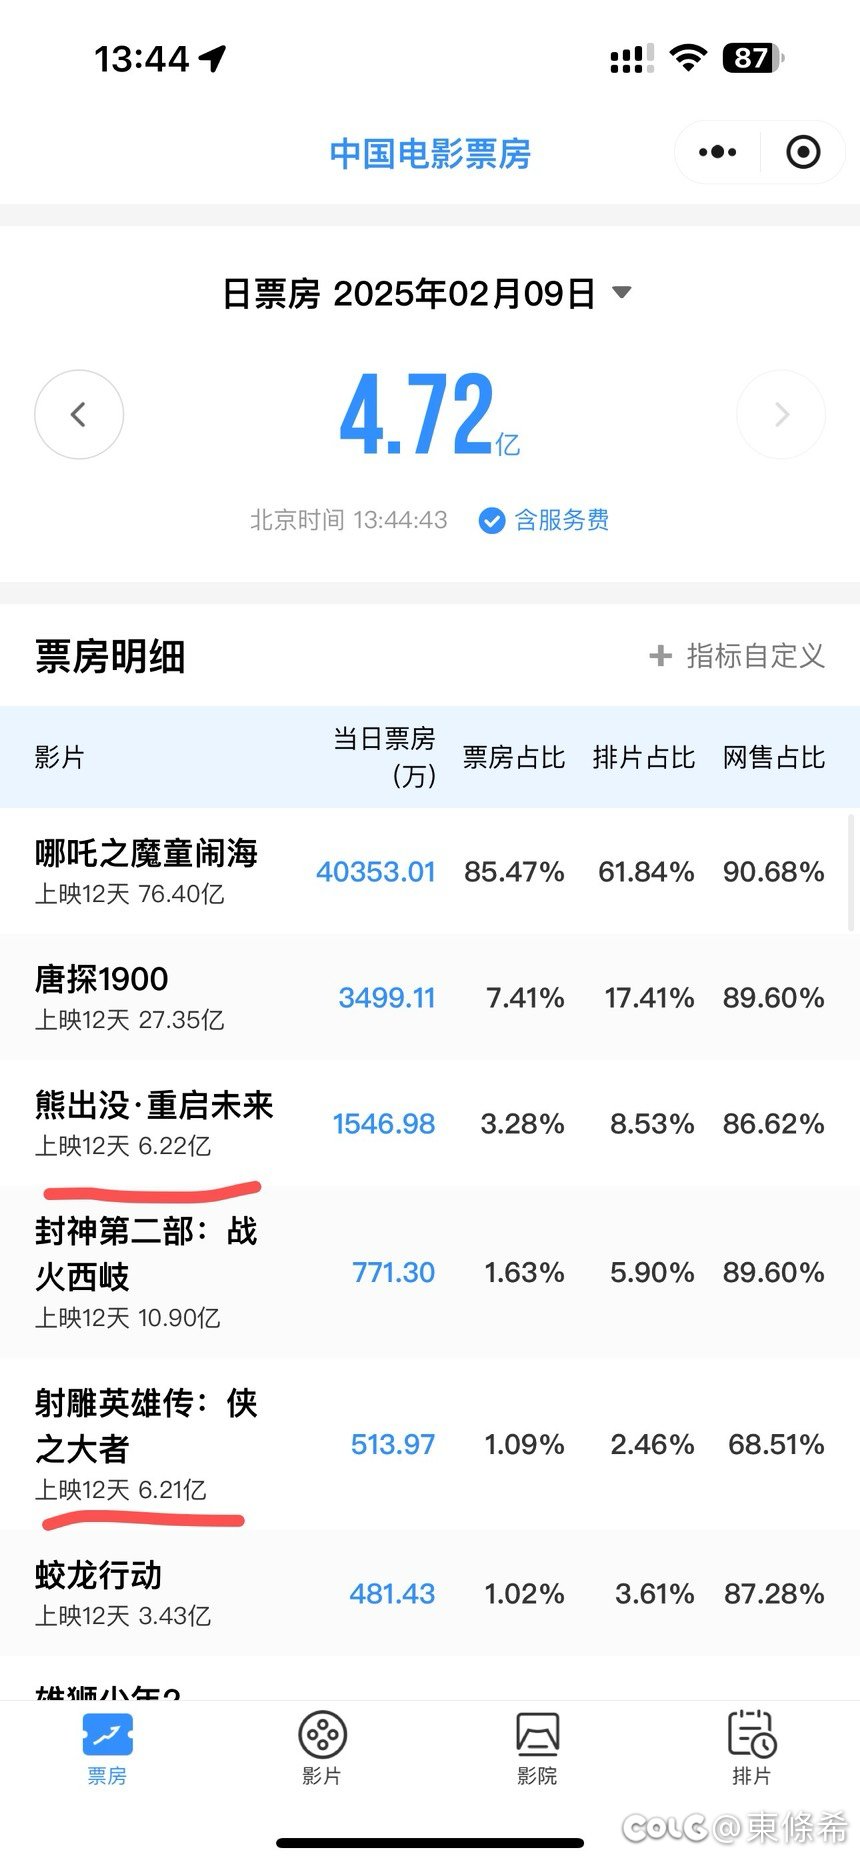Image resolution: width=860 pixels, height=1864 pixels.
Task: Expand the date dropdown triangle
Action: pos(621,293)
